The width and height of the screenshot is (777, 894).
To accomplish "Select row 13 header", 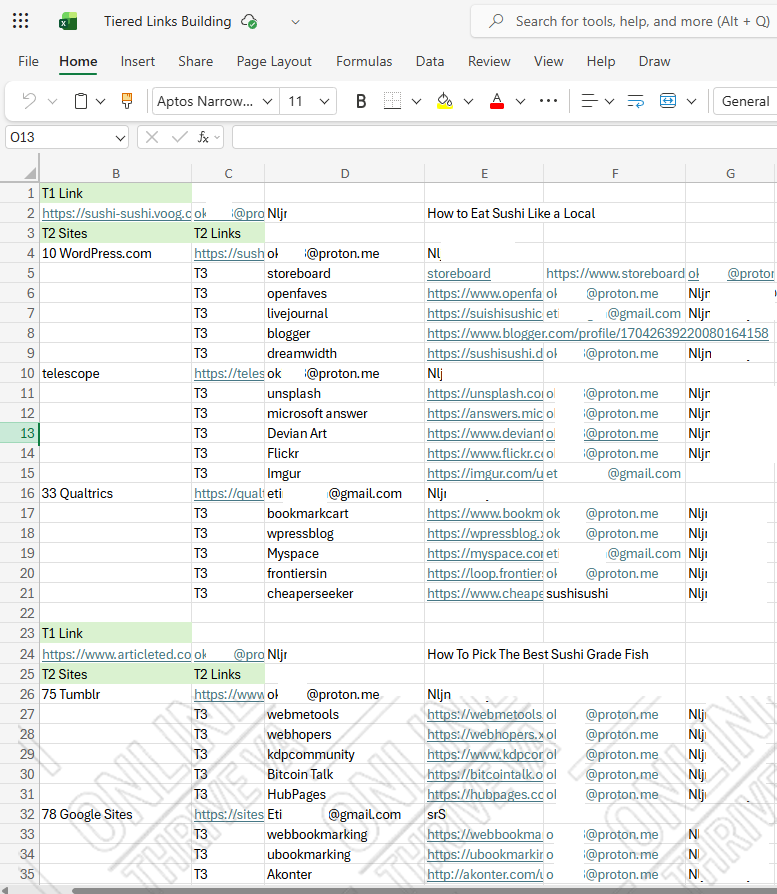I will pos(19,433).
